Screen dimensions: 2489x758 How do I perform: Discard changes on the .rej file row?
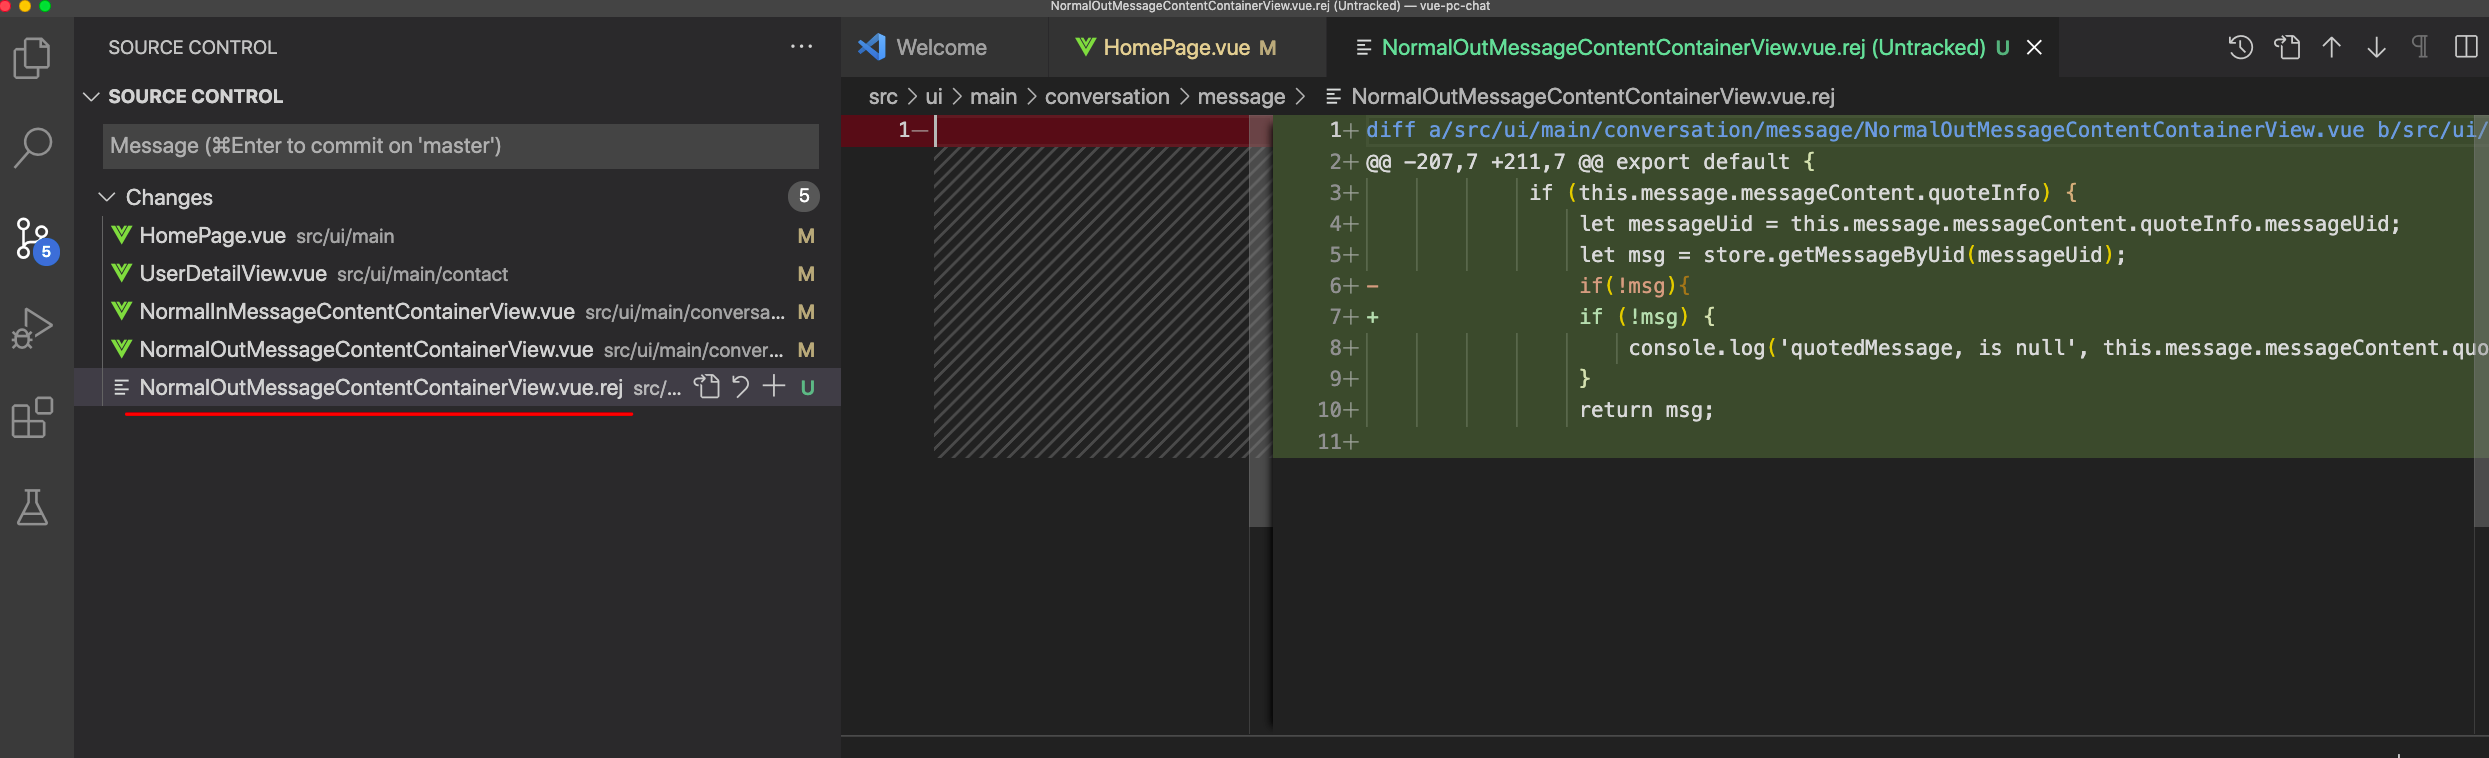(740, 387)
